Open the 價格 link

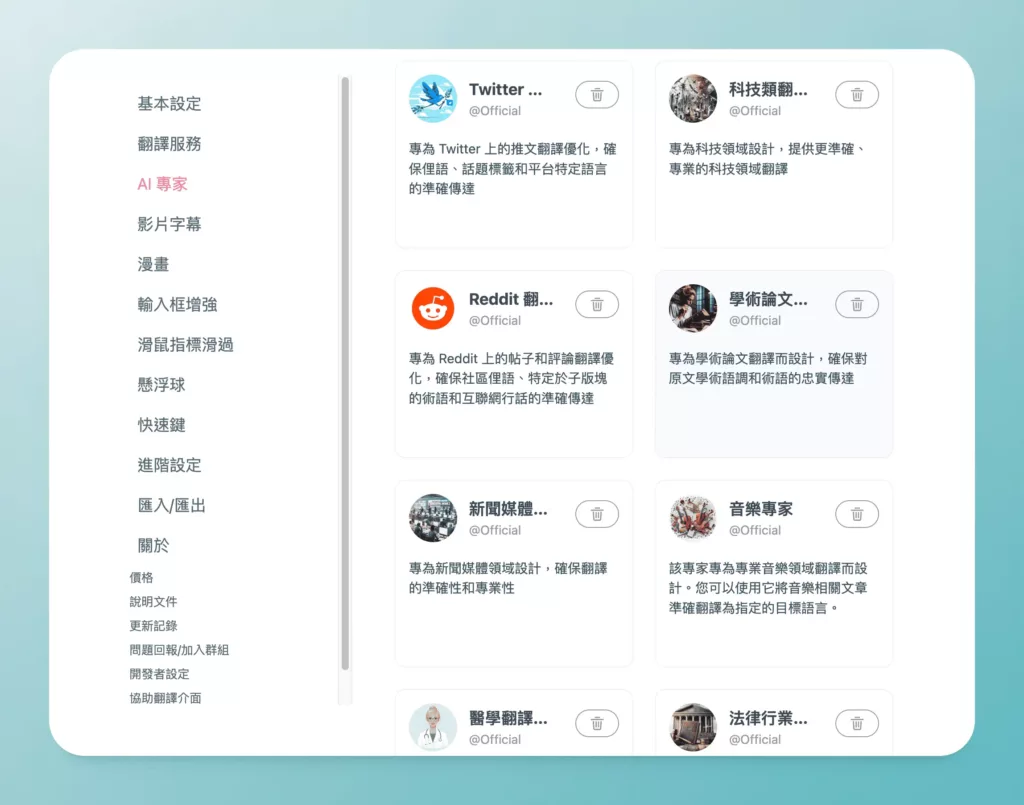pyautogui.click(x=141, y=577)
